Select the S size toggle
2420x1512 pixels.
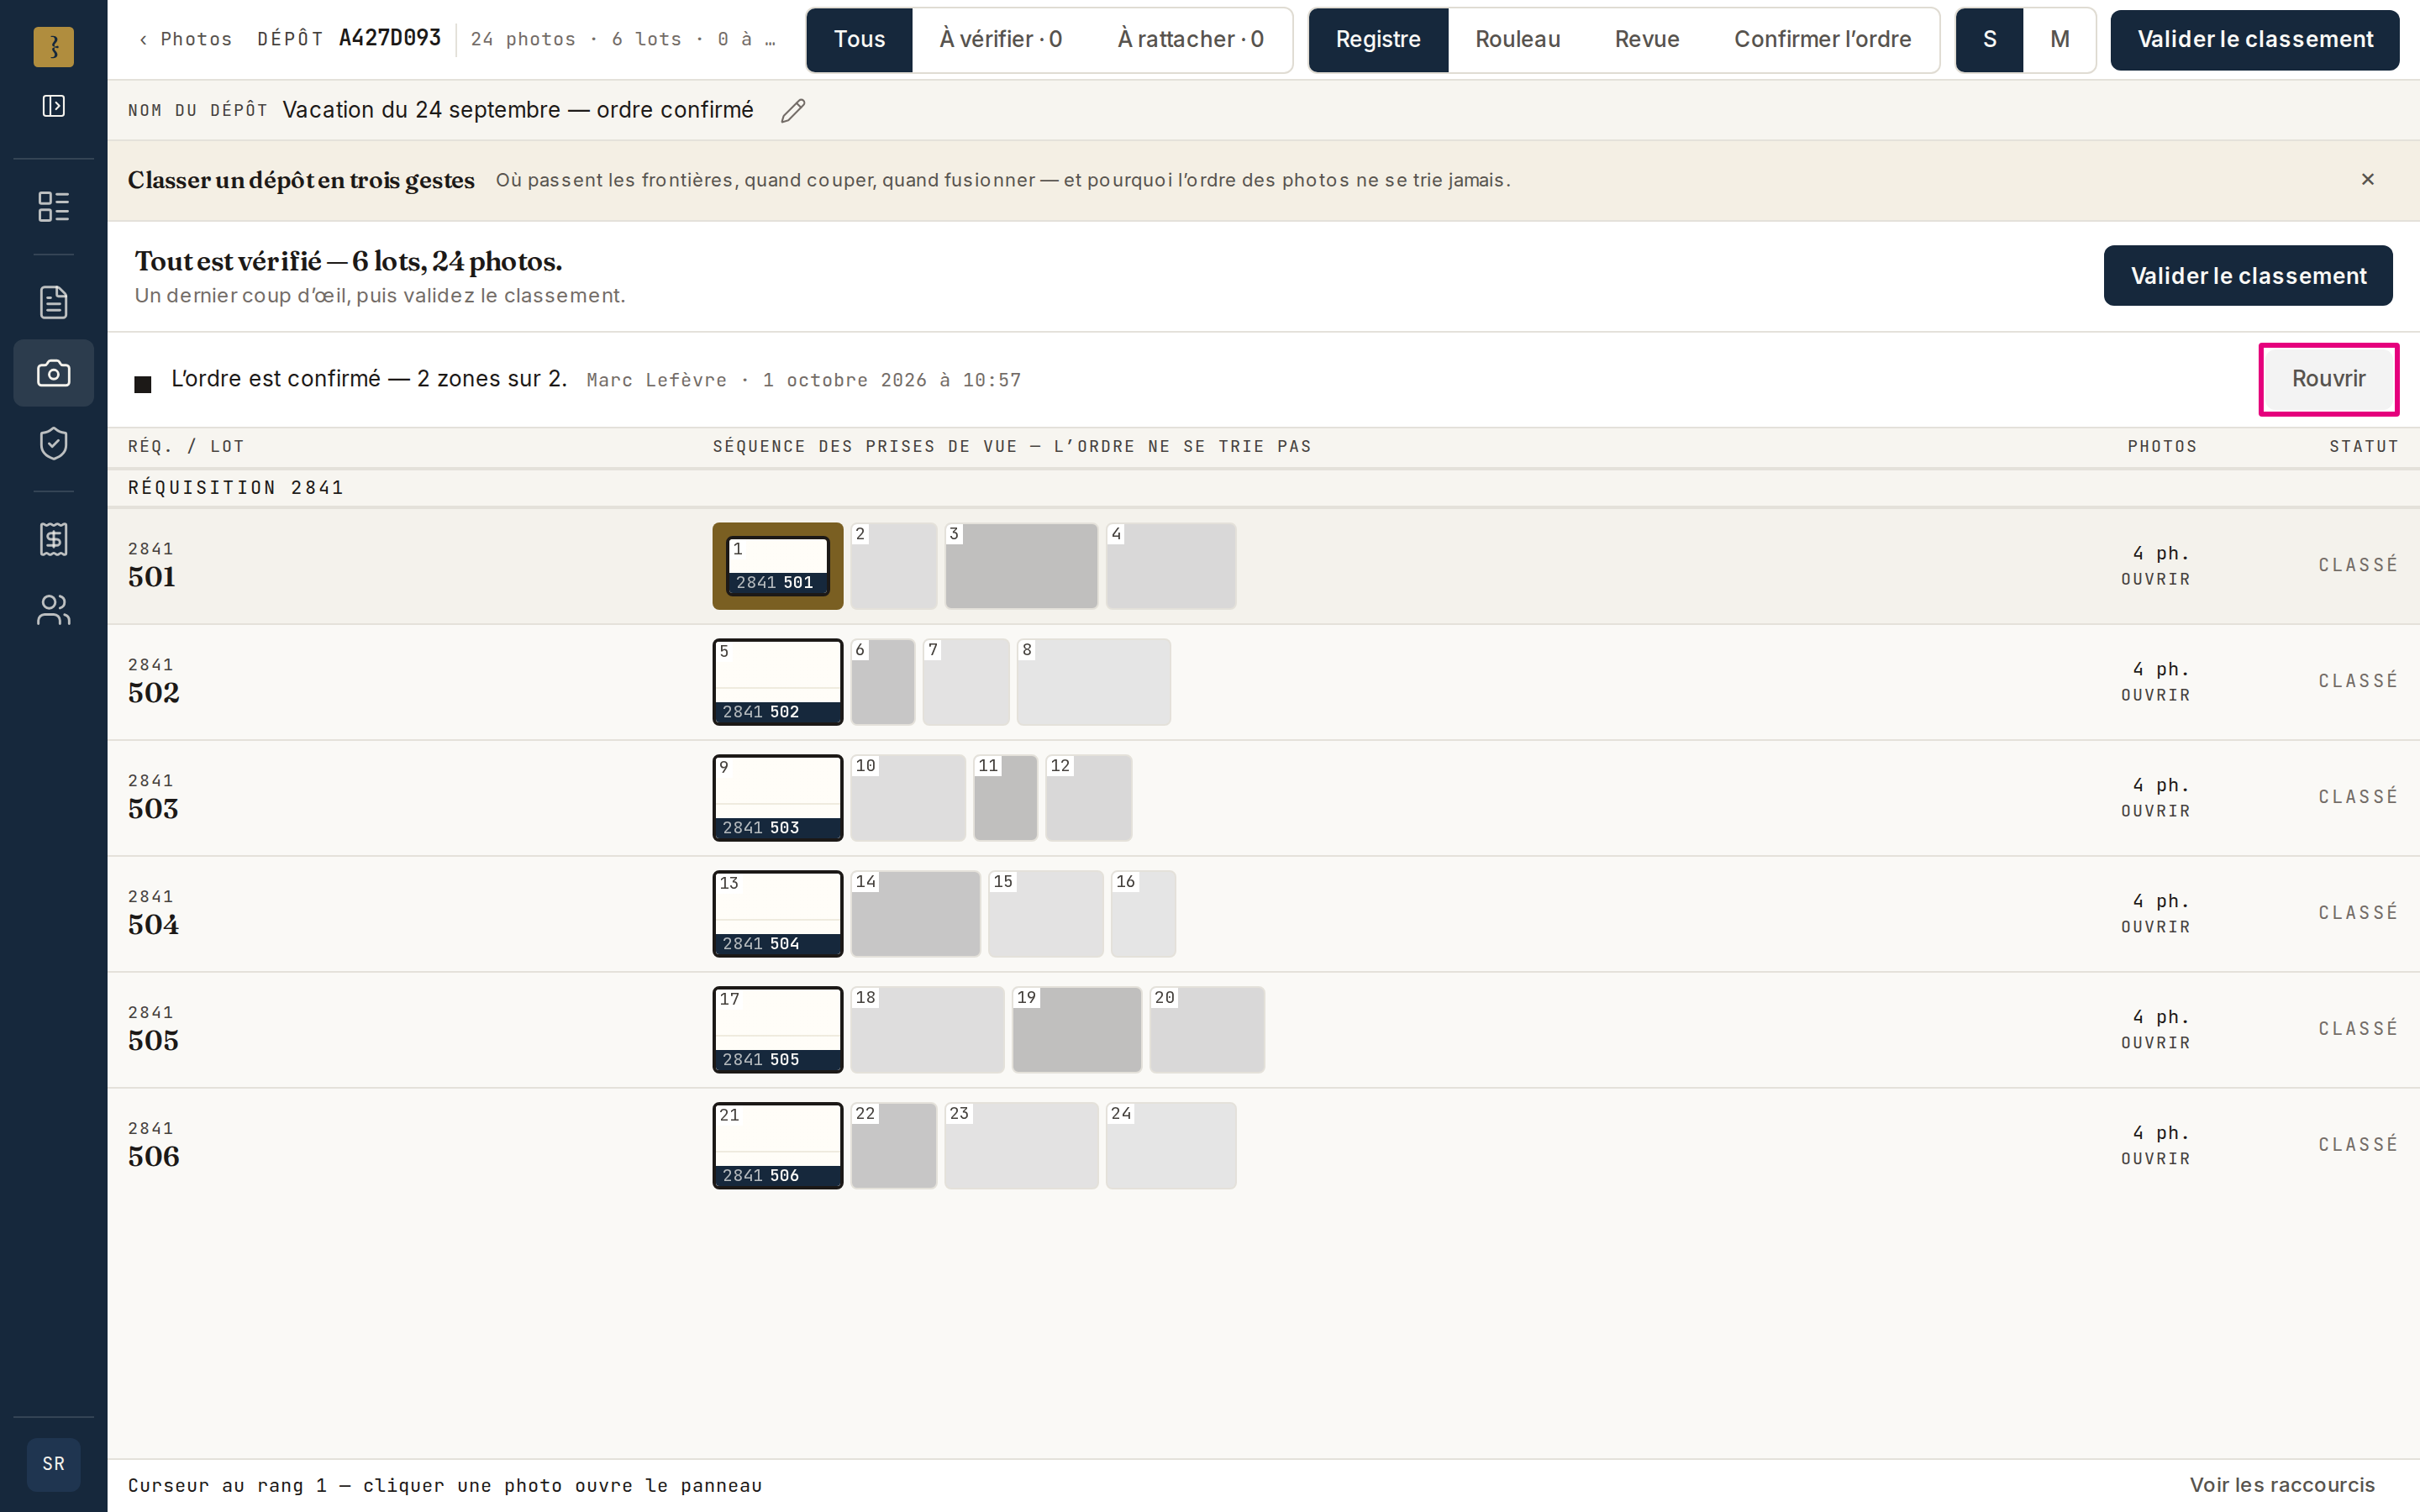click(1989, 39)
